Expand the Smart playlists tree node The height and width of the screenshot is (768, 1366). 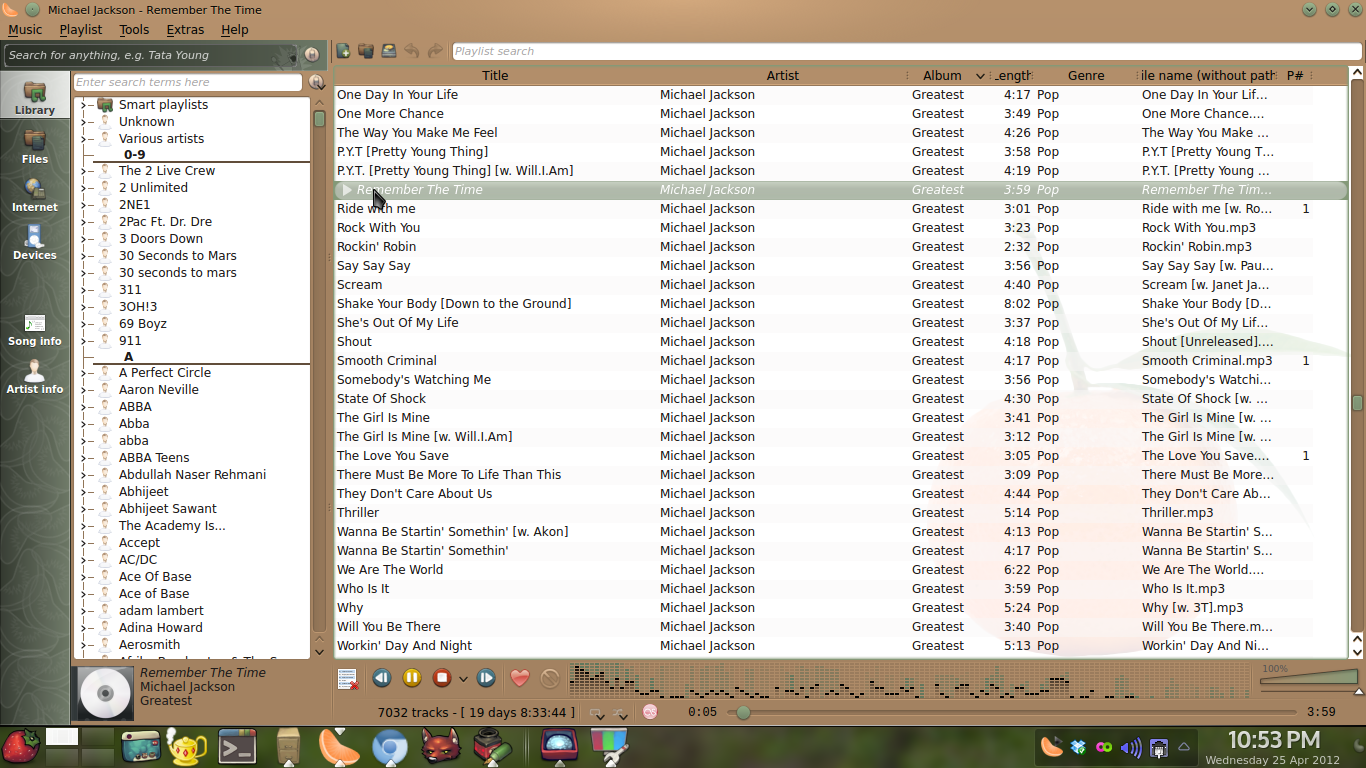[83, 105]
